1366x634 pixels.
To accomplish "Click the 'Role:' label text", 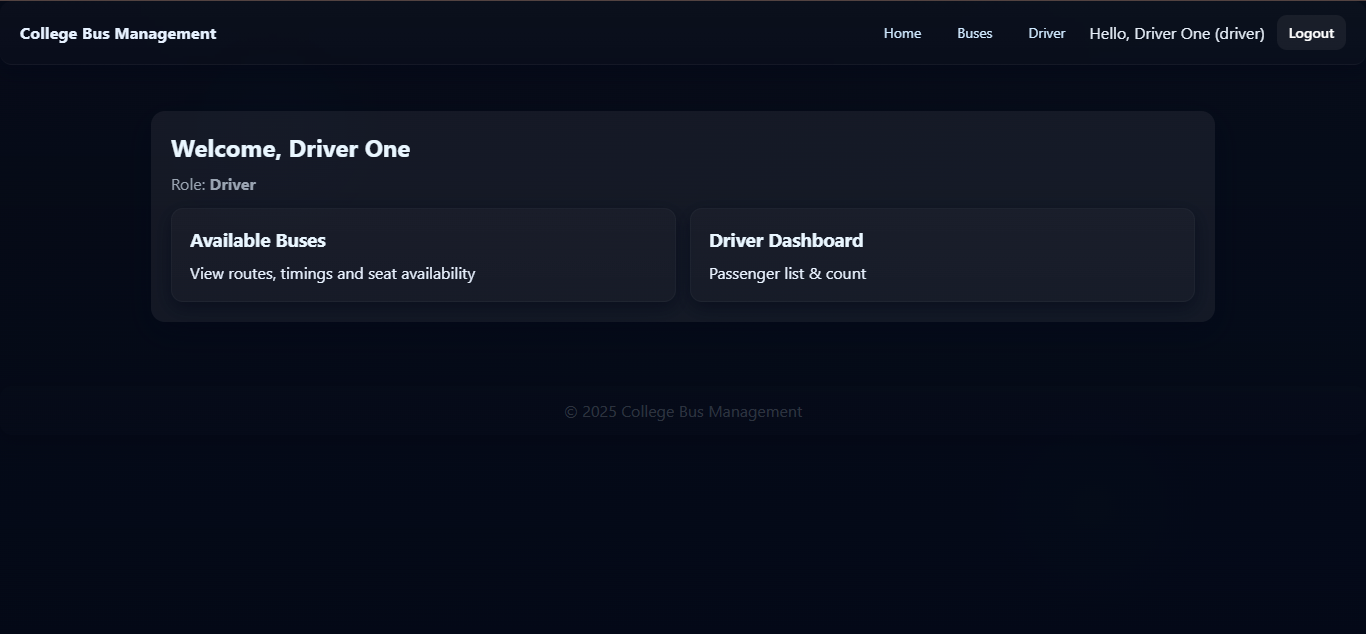I will (188, 185).
